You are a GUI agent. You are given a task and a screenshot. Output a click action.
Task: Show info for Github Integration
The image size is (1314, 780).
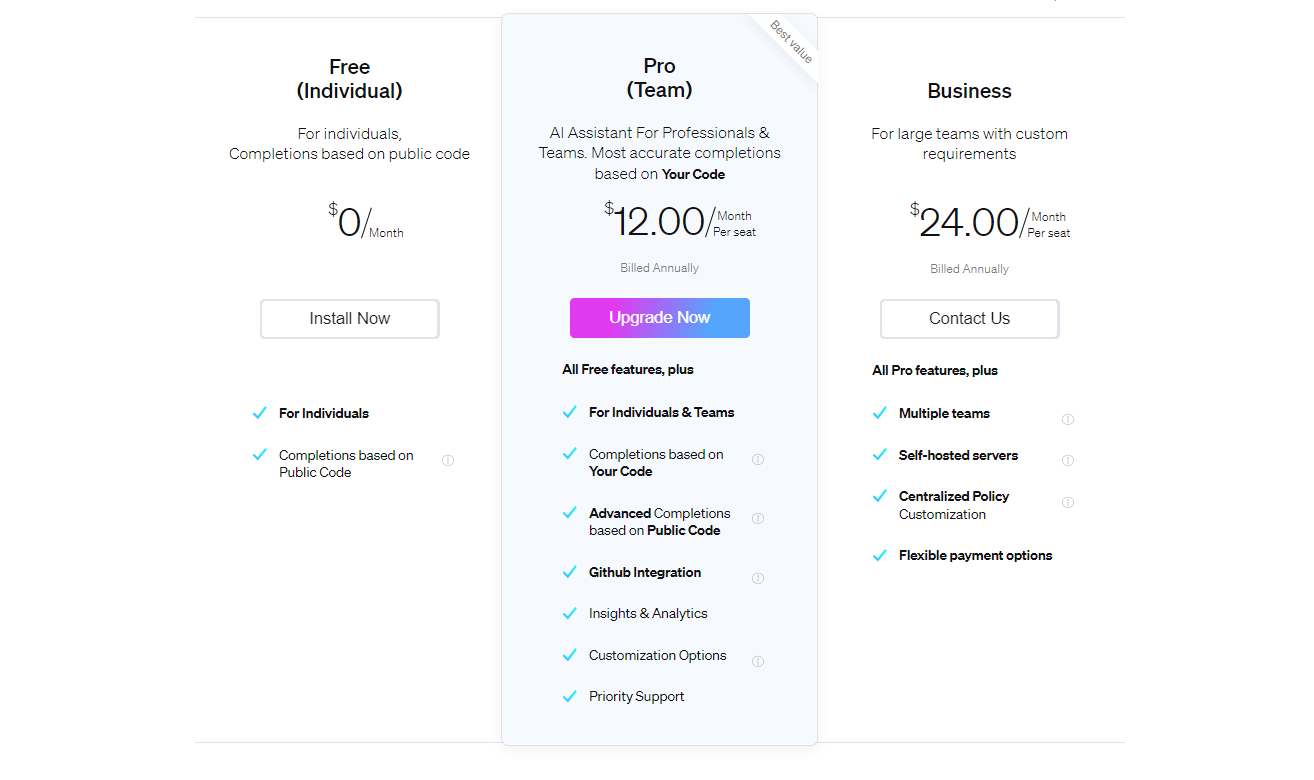(x=758, y=578)
